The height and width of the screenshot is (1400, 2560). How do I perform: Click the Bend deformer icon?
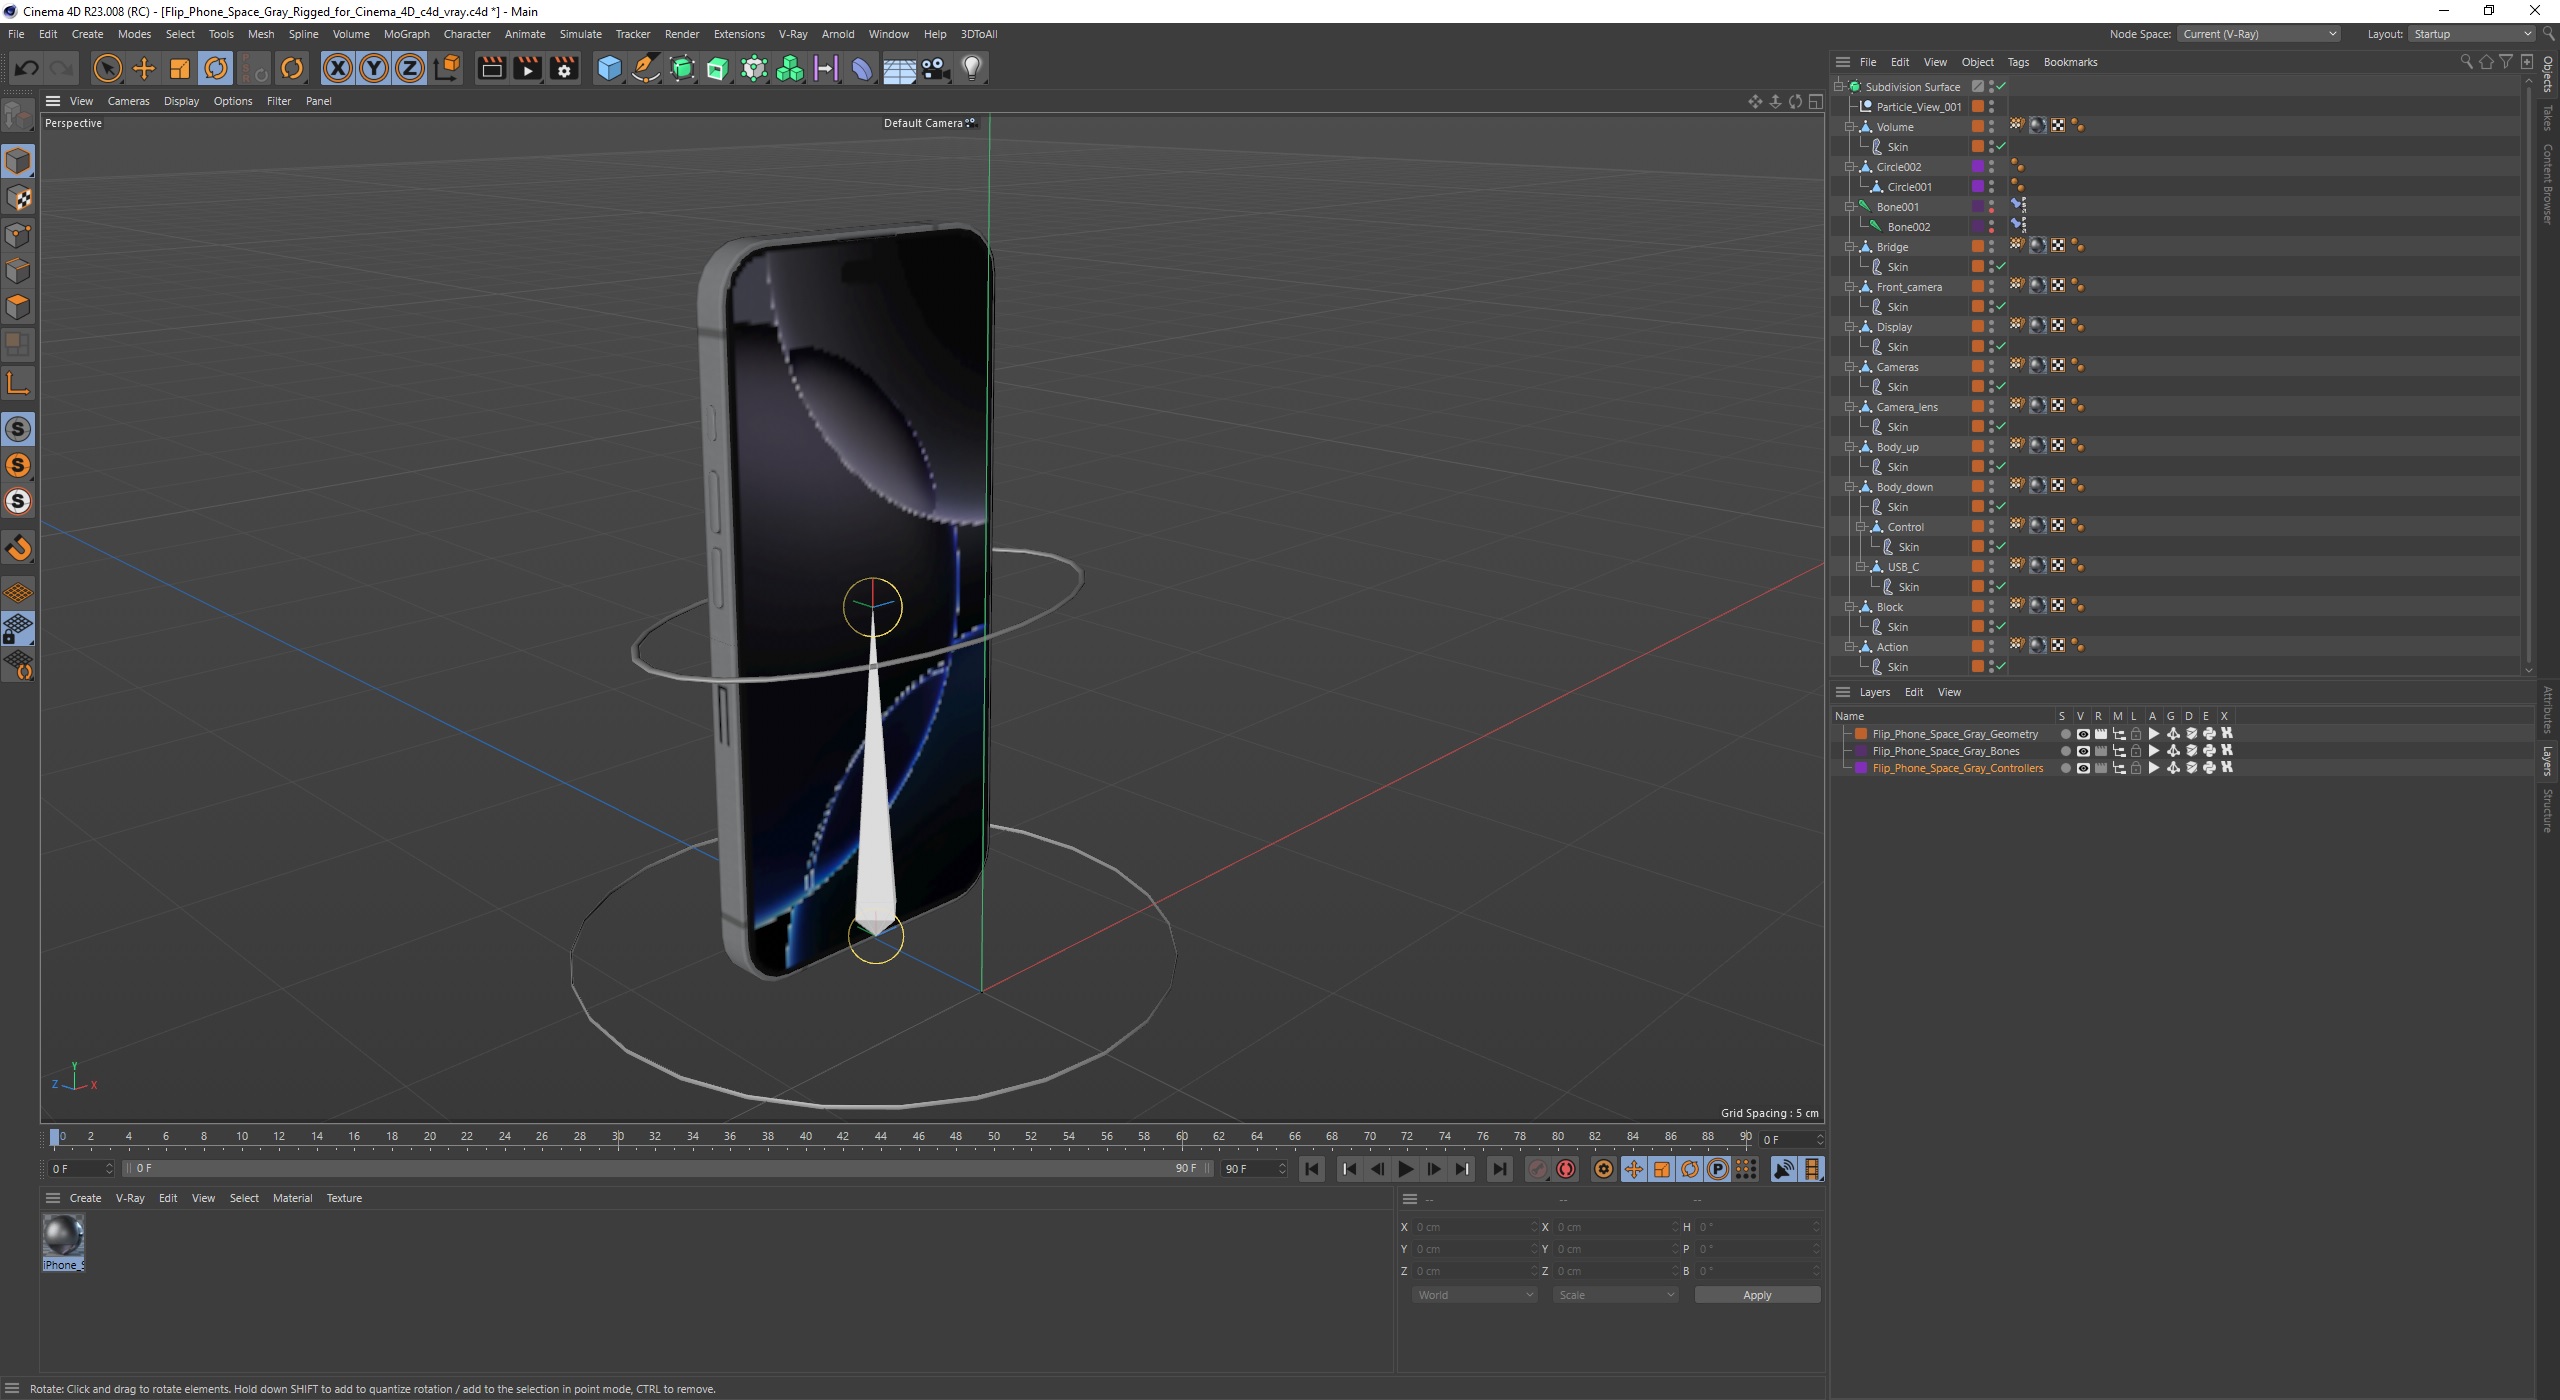862,68
